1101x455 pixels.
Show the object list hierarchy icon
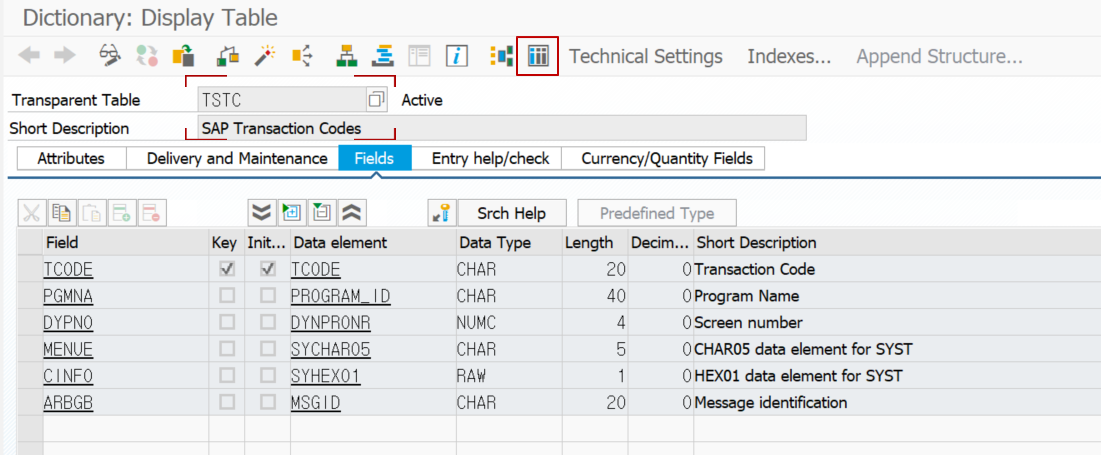[346, 55]
